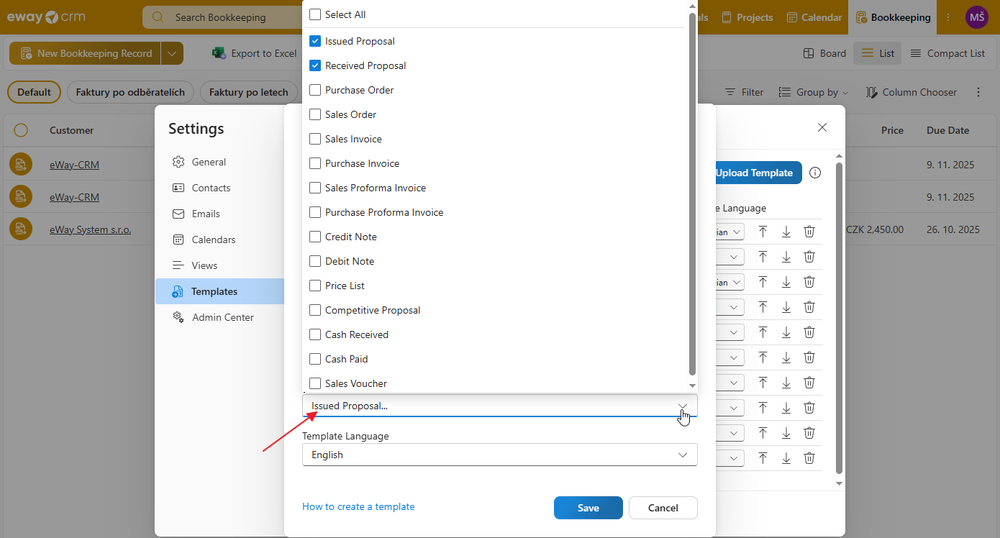The width and height of the screenshot is (1000, 538).
Task: Click the Save button
Action: (x=588, y=508)
